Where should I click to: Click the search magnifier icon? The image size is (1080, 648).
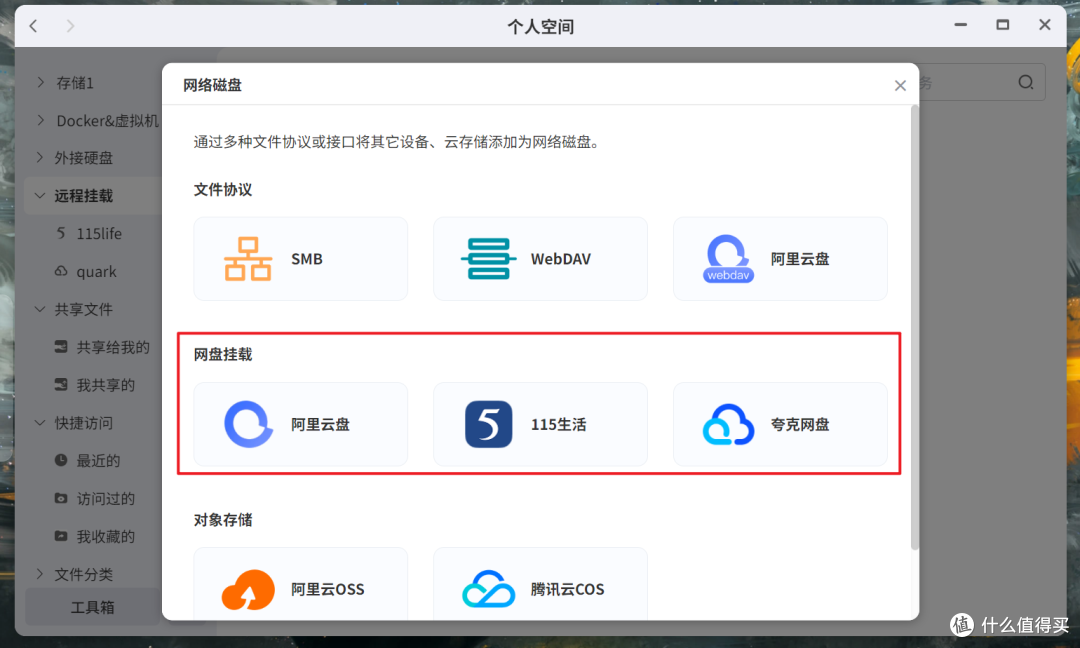1026,83
